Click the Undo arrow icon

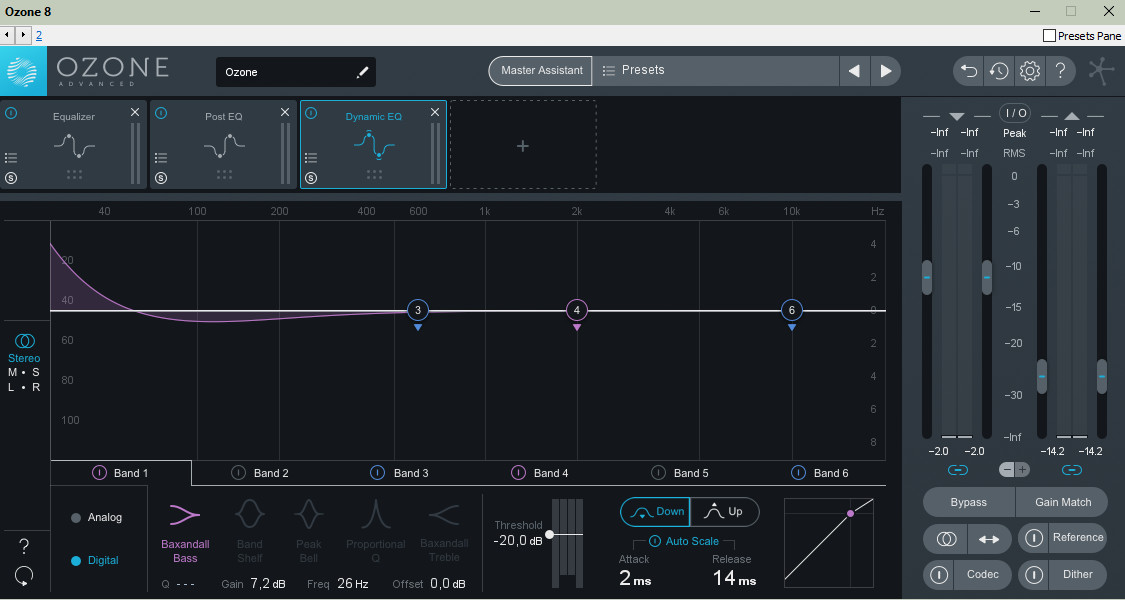click(969, 71)
